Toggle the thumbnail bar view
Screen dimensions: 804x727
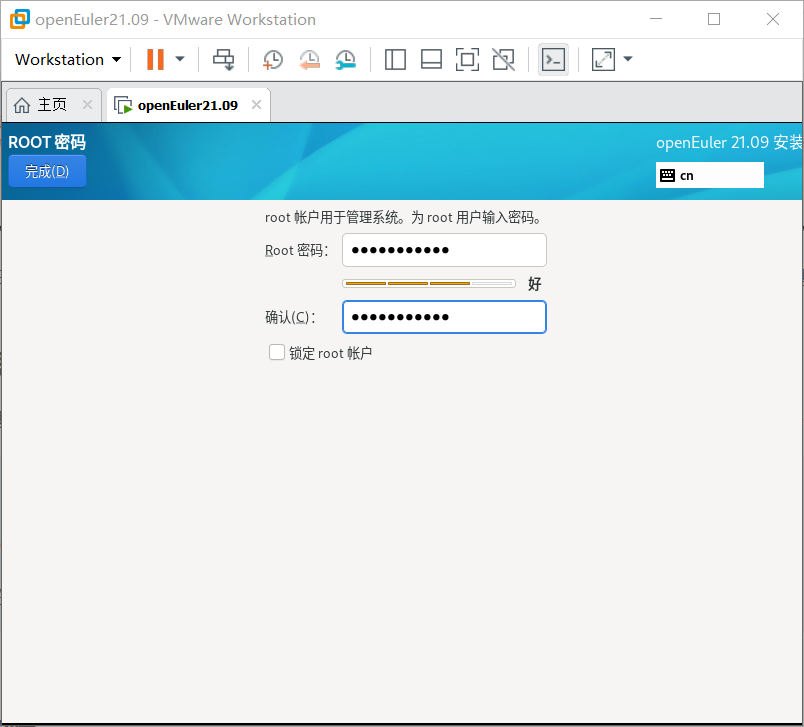pos(431,59)
